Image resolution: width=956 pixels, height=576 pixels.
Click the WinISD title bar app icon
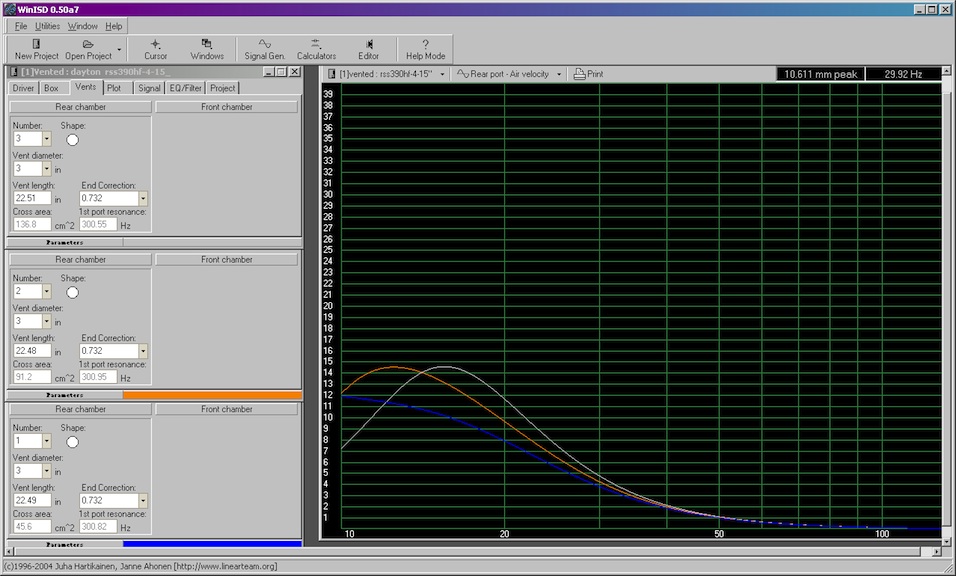(10, 9)
